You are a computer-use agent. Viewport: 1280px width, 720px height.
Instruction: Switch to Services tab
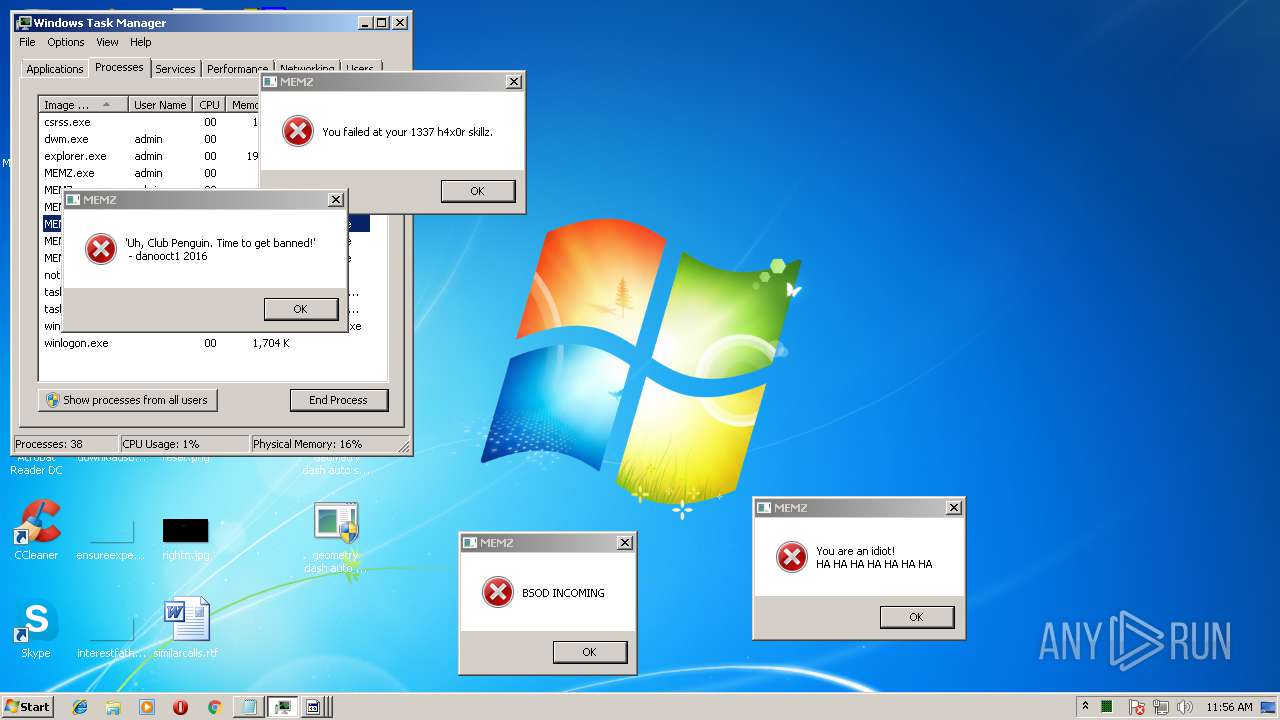(175, 69)
